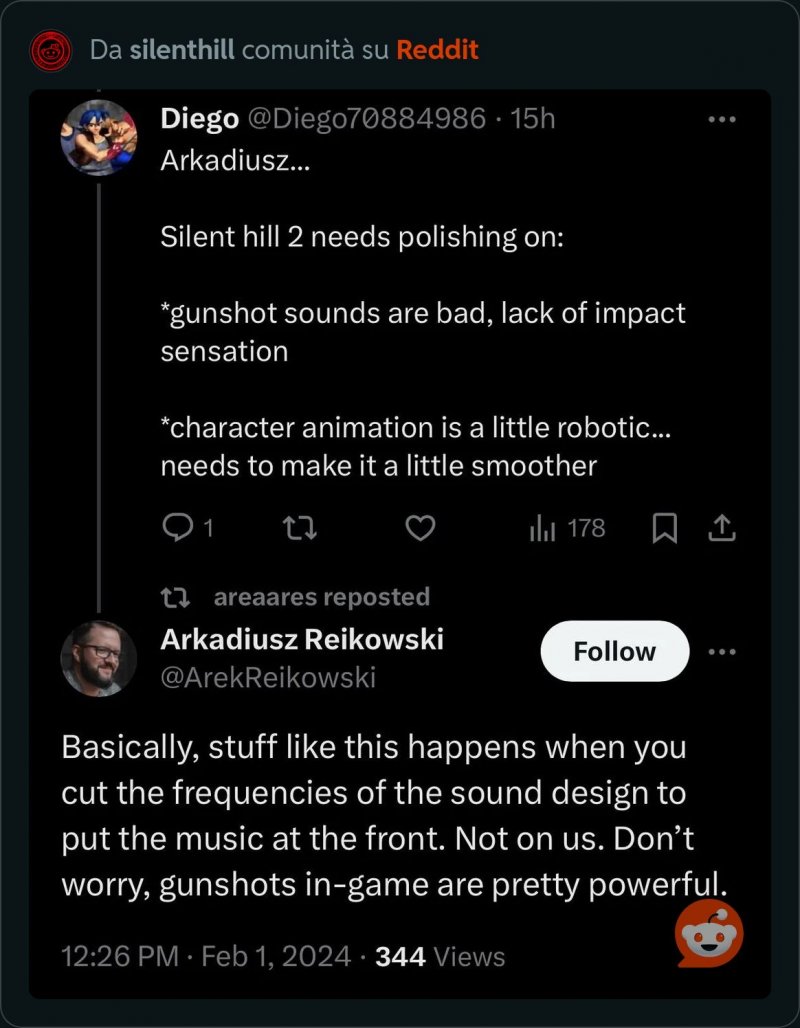Image resolution: width=800 pixels, height=1028 pixels.
Task: Click the share icon on Diego's tweet
Action: coord(721,528)
